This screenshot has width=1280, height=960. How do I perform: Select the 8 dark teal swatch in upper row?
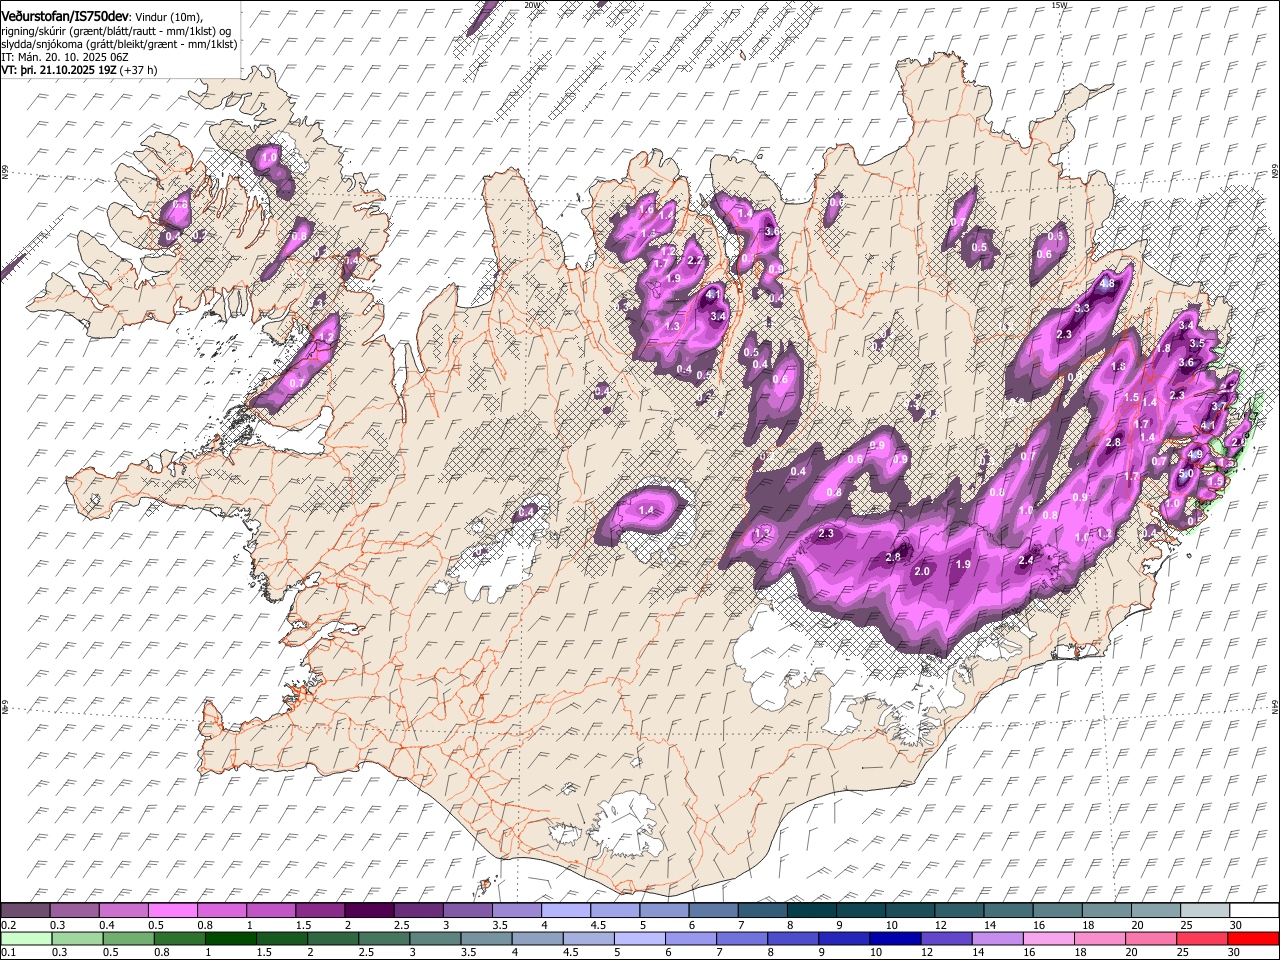[811, 911]
